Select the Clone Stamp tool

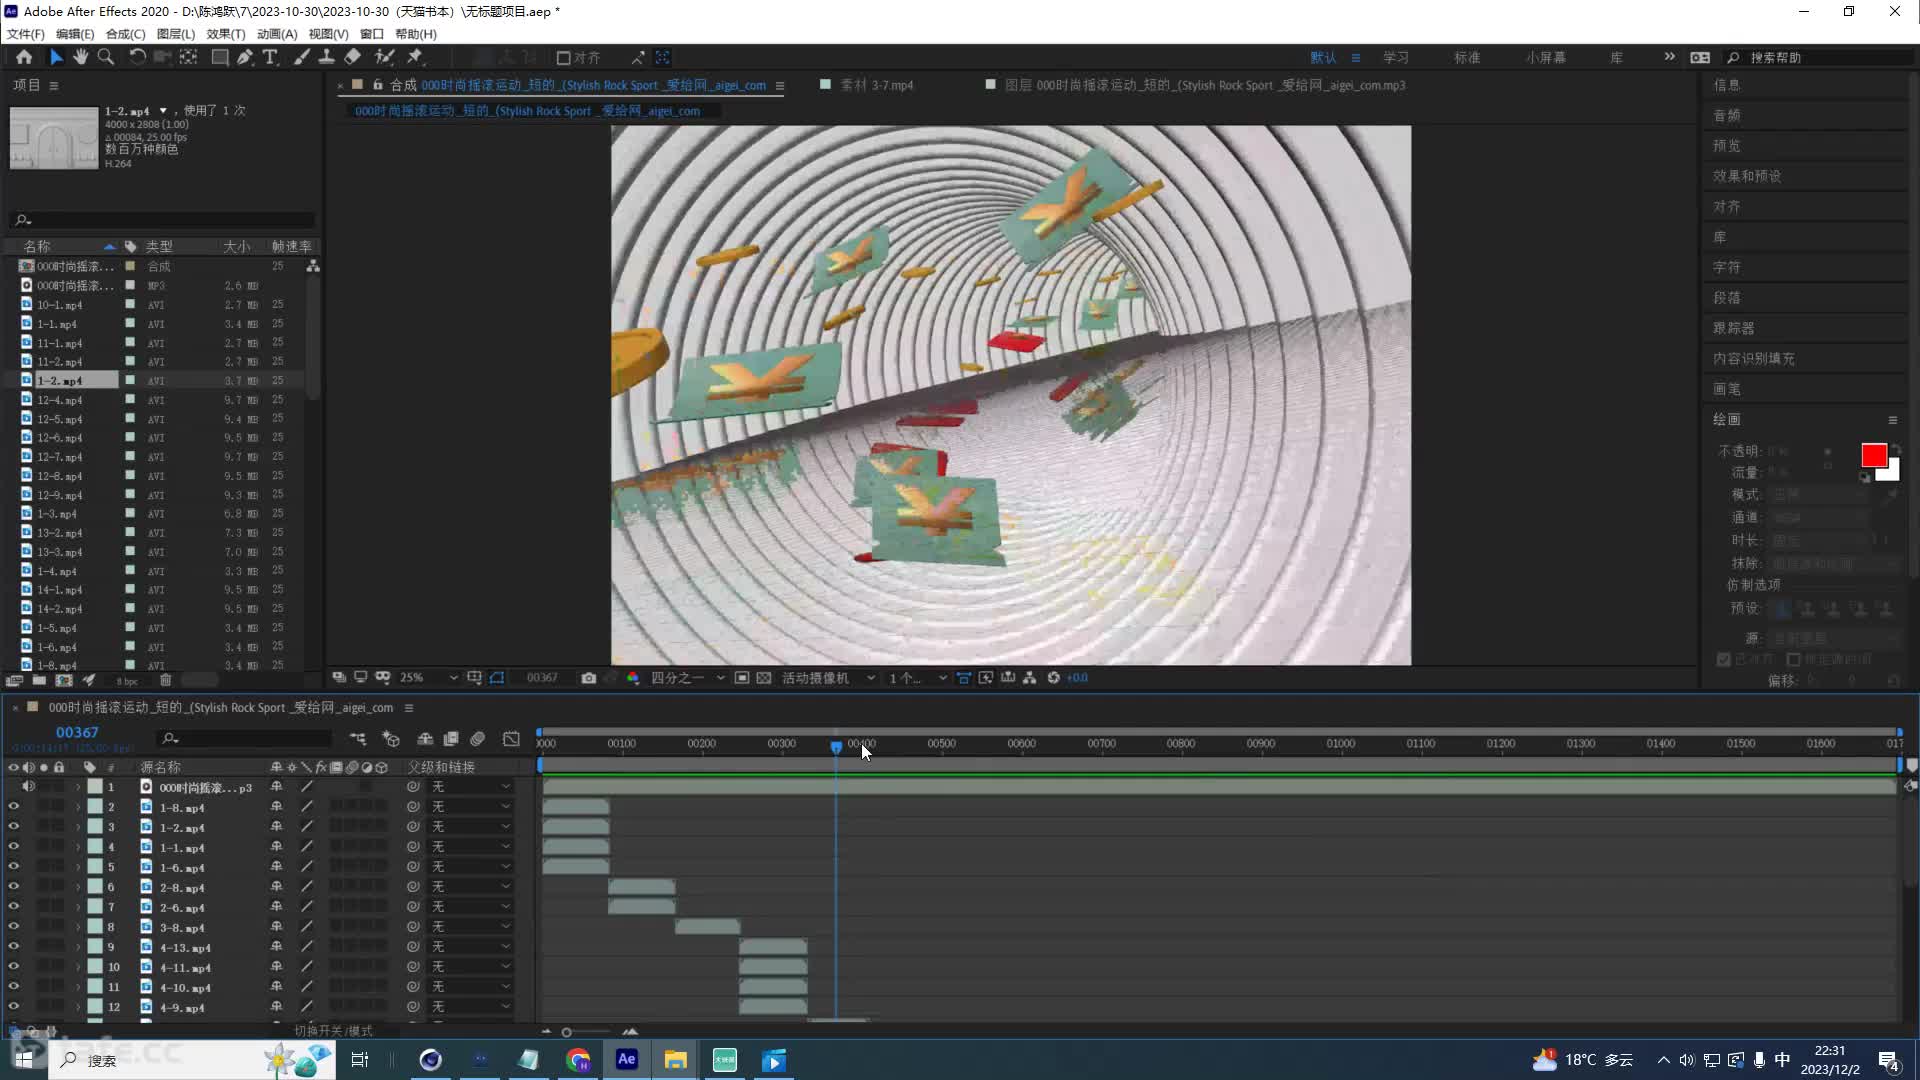pos(326,57)
